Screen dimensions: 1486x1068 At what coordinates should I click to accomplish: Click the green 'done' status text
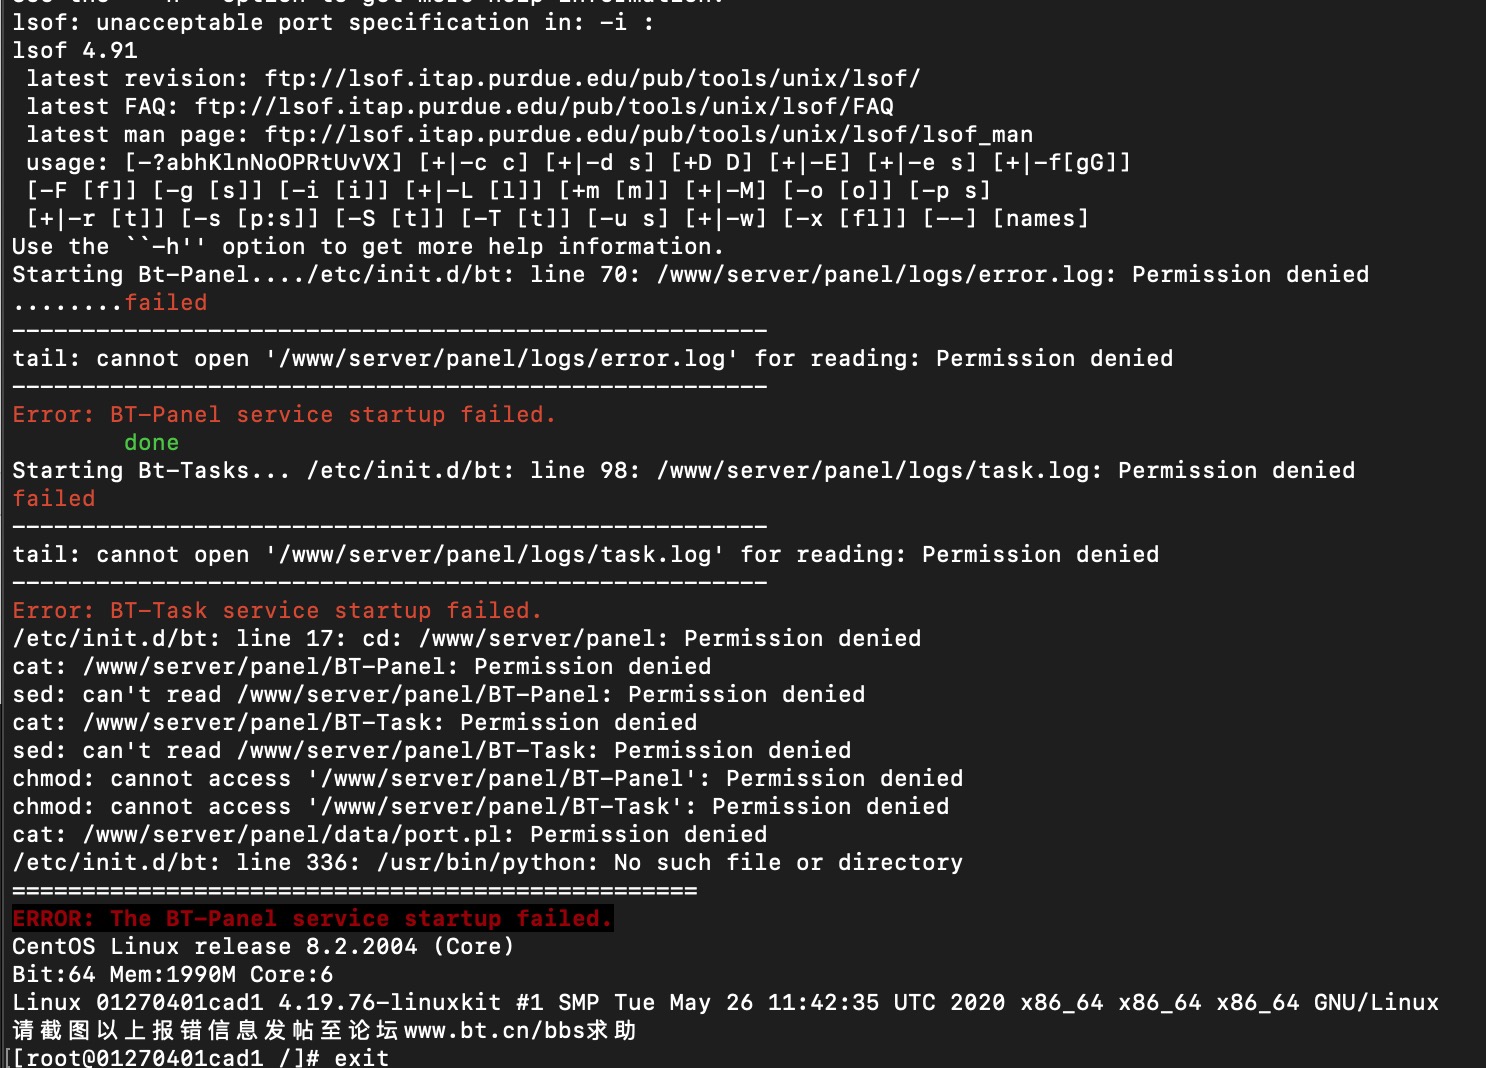152,442
